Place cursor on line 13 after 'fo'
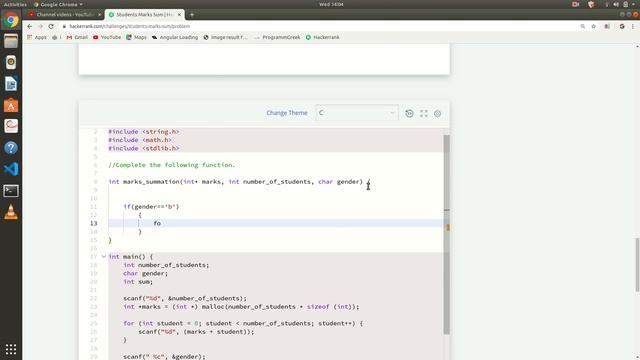The image size is (640, 360). click(161, 223)
